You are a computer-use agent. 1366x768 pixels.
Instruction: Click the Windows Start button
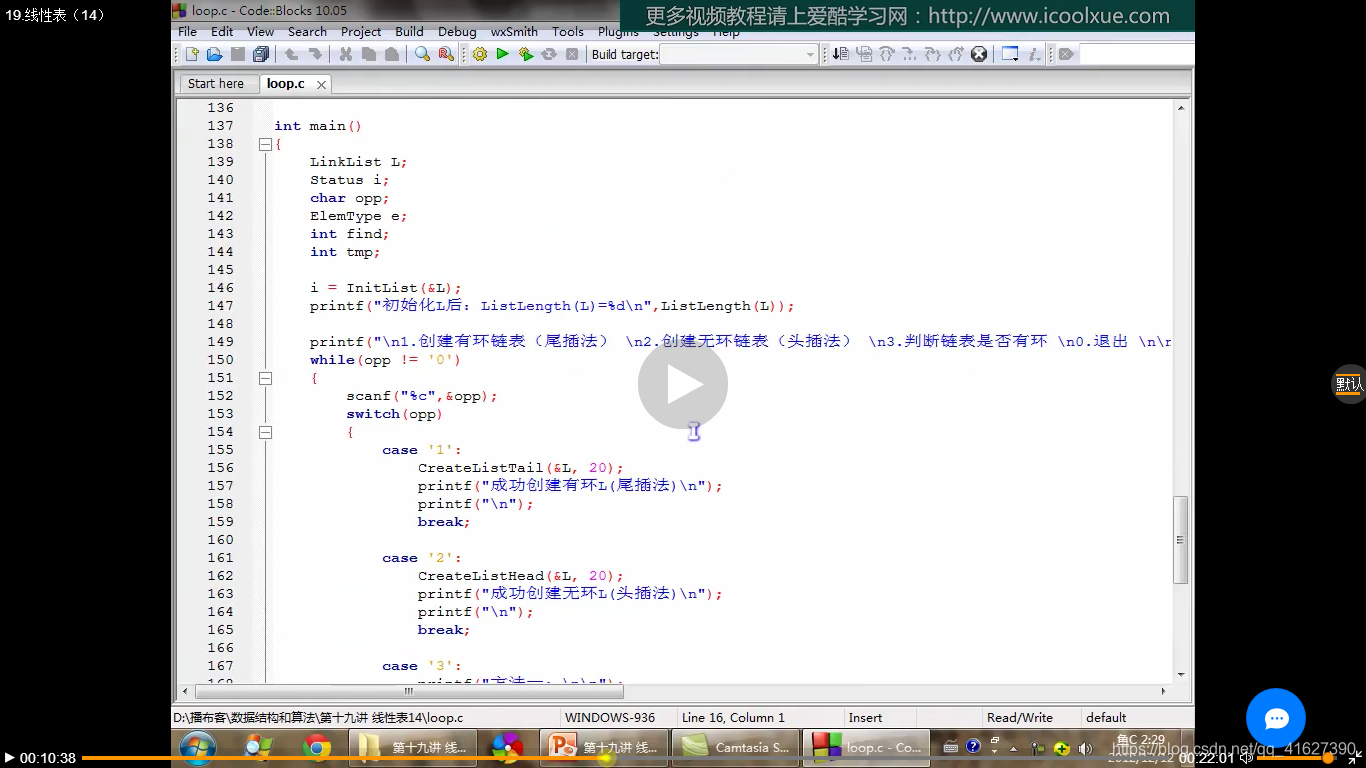pos(197,746)
